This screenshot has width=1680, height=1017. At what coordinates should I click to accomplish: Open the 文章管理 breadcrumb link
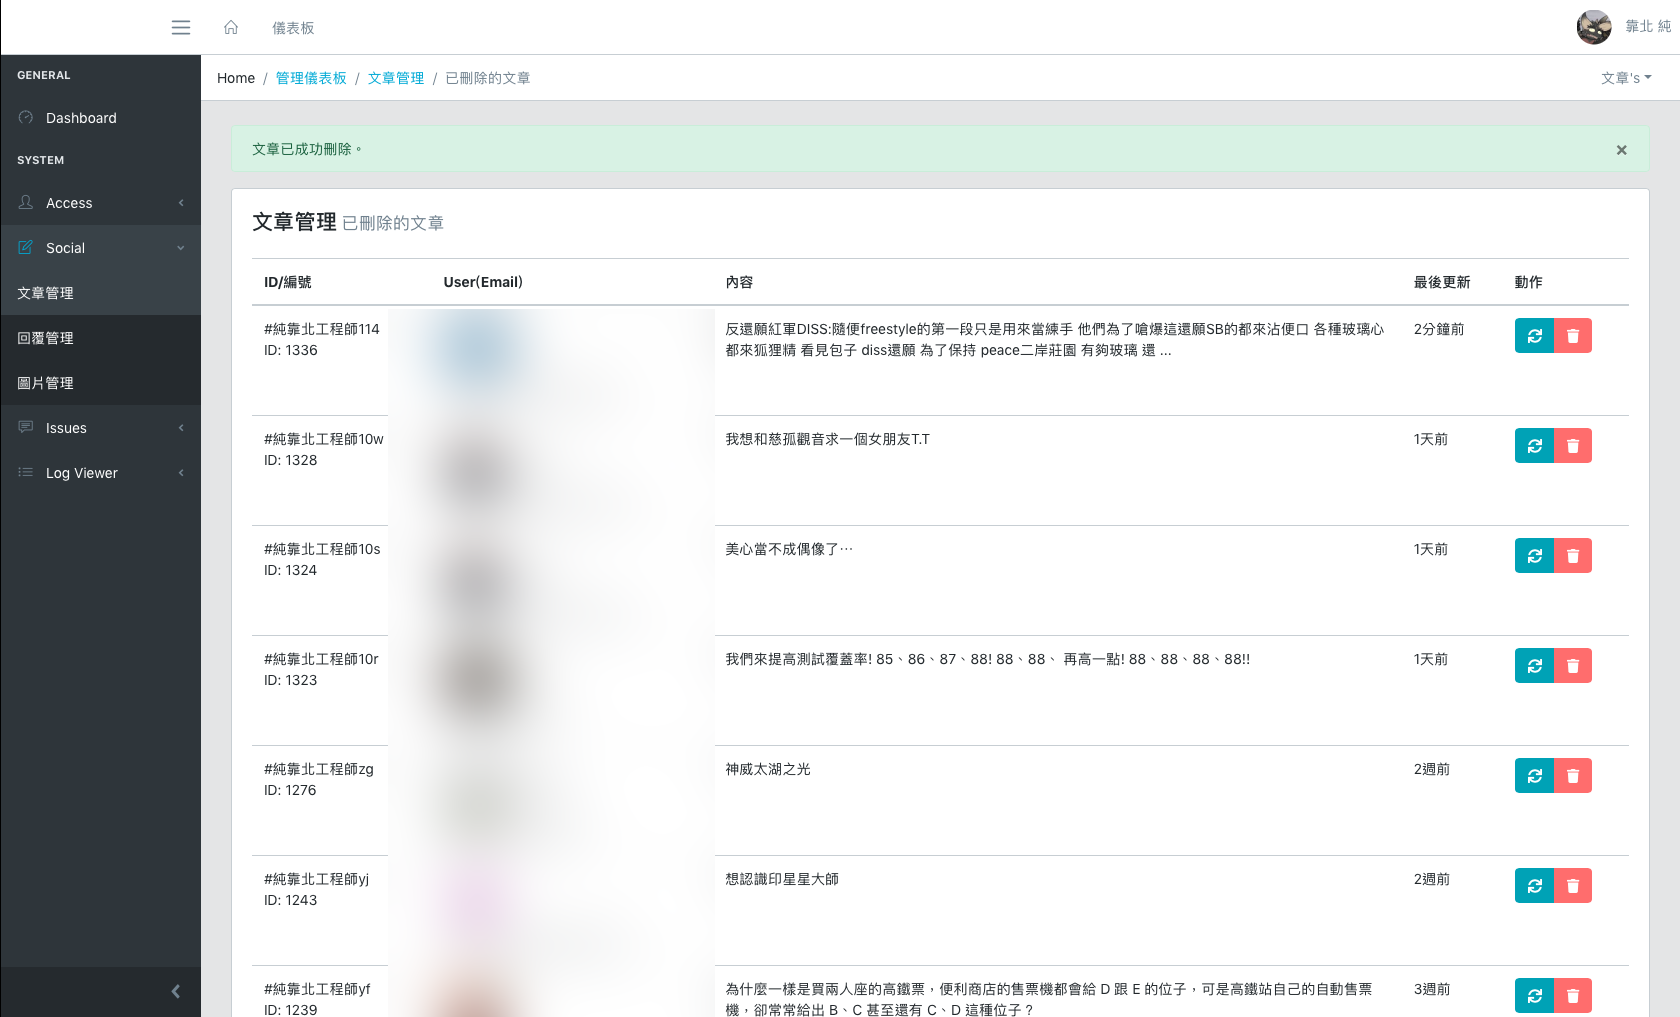(396, 78)
